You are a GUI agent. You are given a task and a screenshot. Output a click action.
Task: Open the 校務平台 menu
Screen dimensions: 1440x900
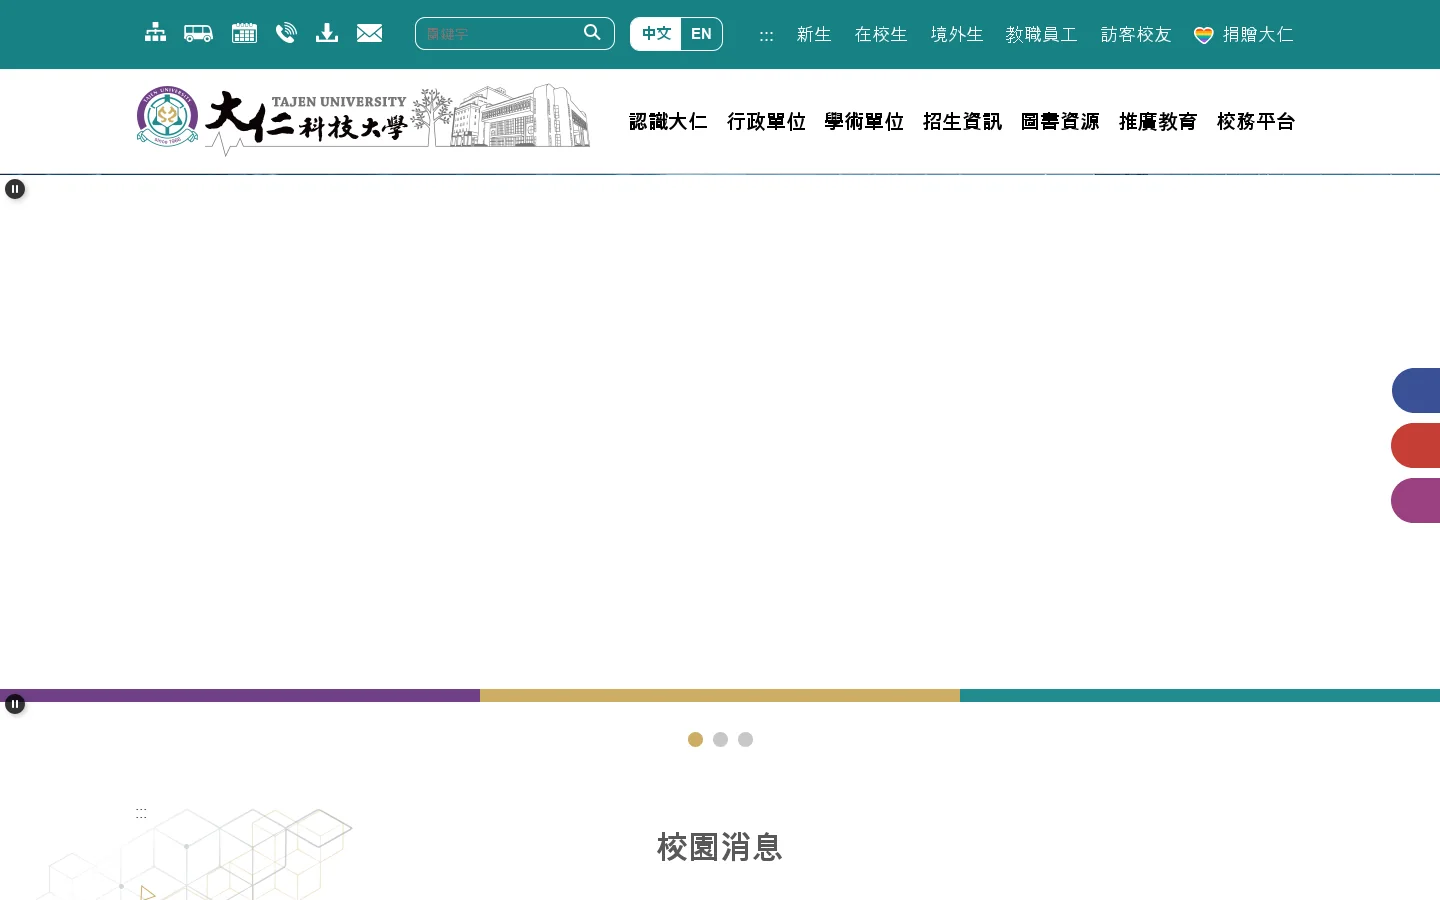click(x=1256, y=122)
